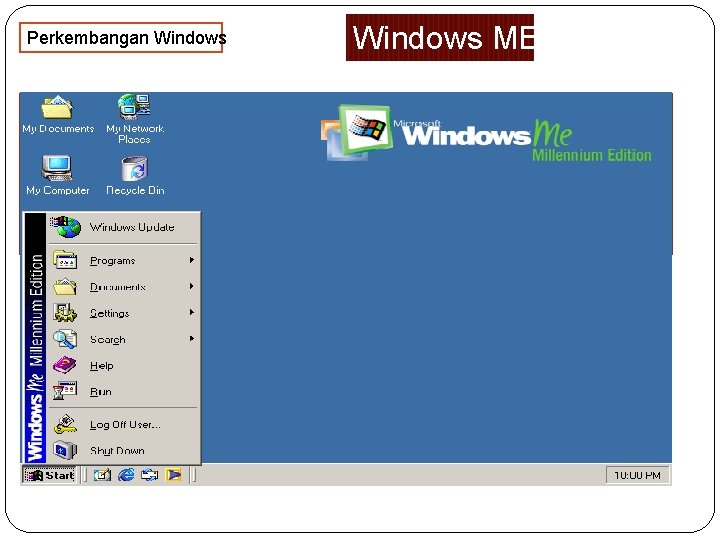
Task: Open the Settings menu entry
Action: point(124,313)
